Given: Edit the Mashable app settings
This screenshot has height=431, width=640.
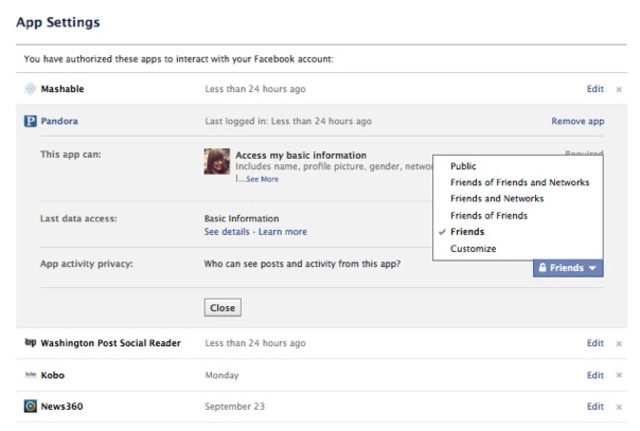Looking at the screenshot, I should (x=595, y=89).
